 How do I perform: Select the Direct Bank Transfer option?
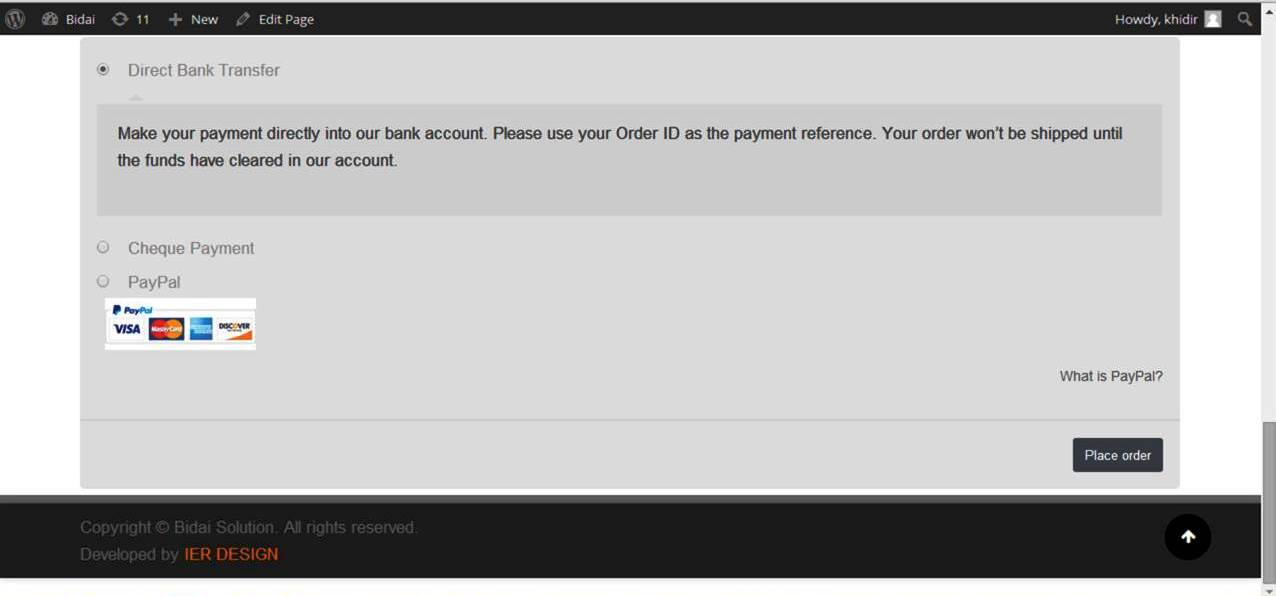pos(103,70)
